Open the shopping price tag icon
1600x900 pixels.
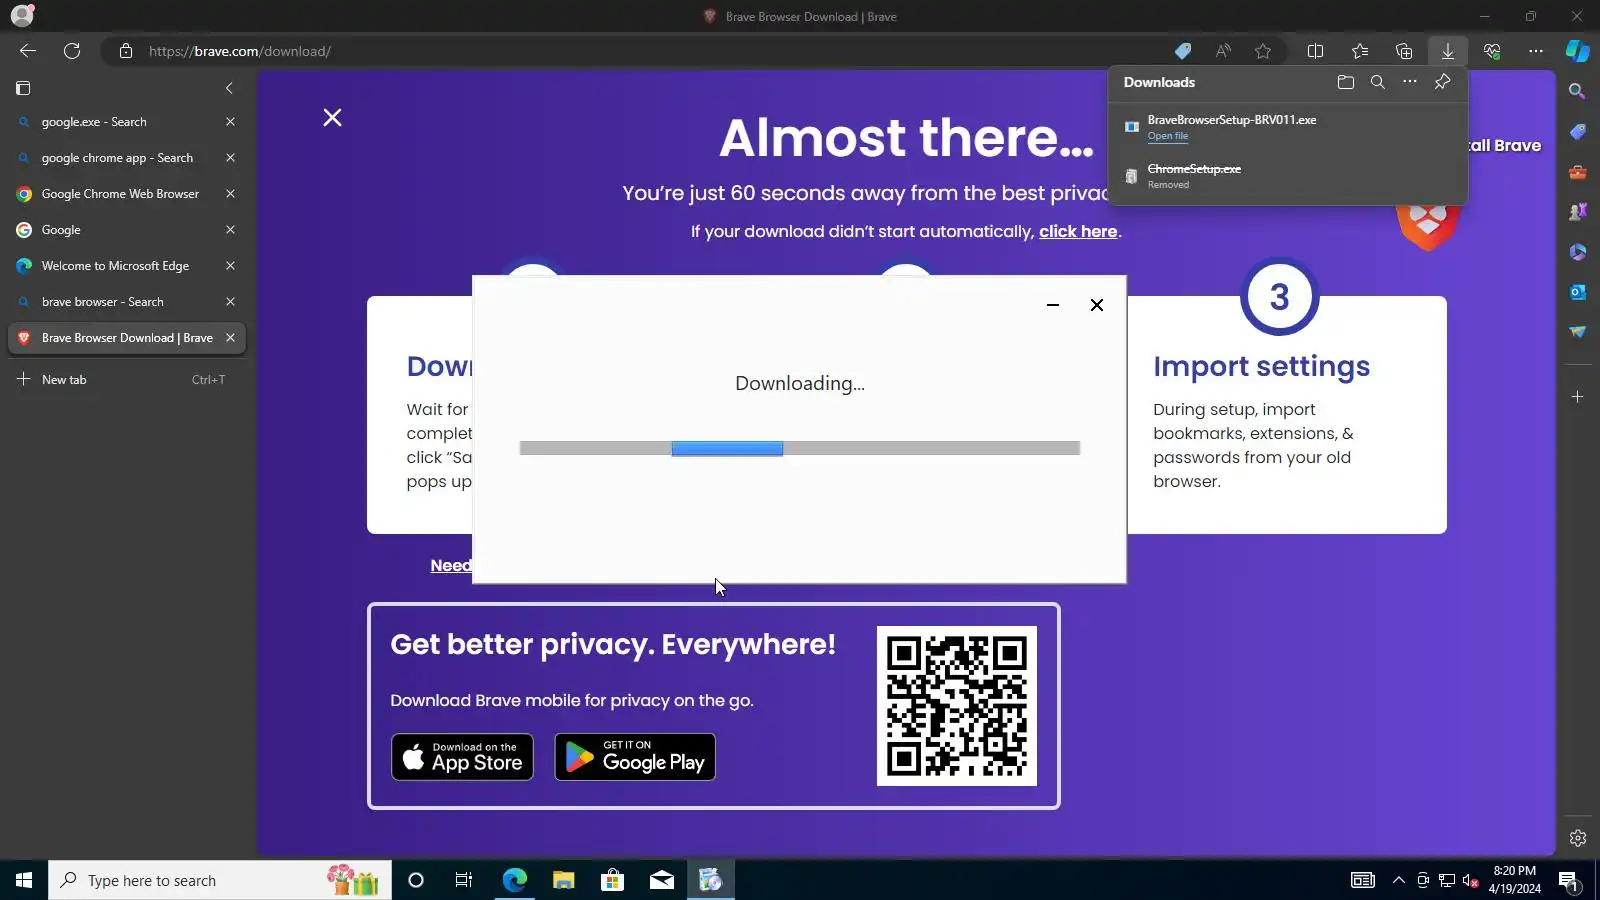[1183, 51]
